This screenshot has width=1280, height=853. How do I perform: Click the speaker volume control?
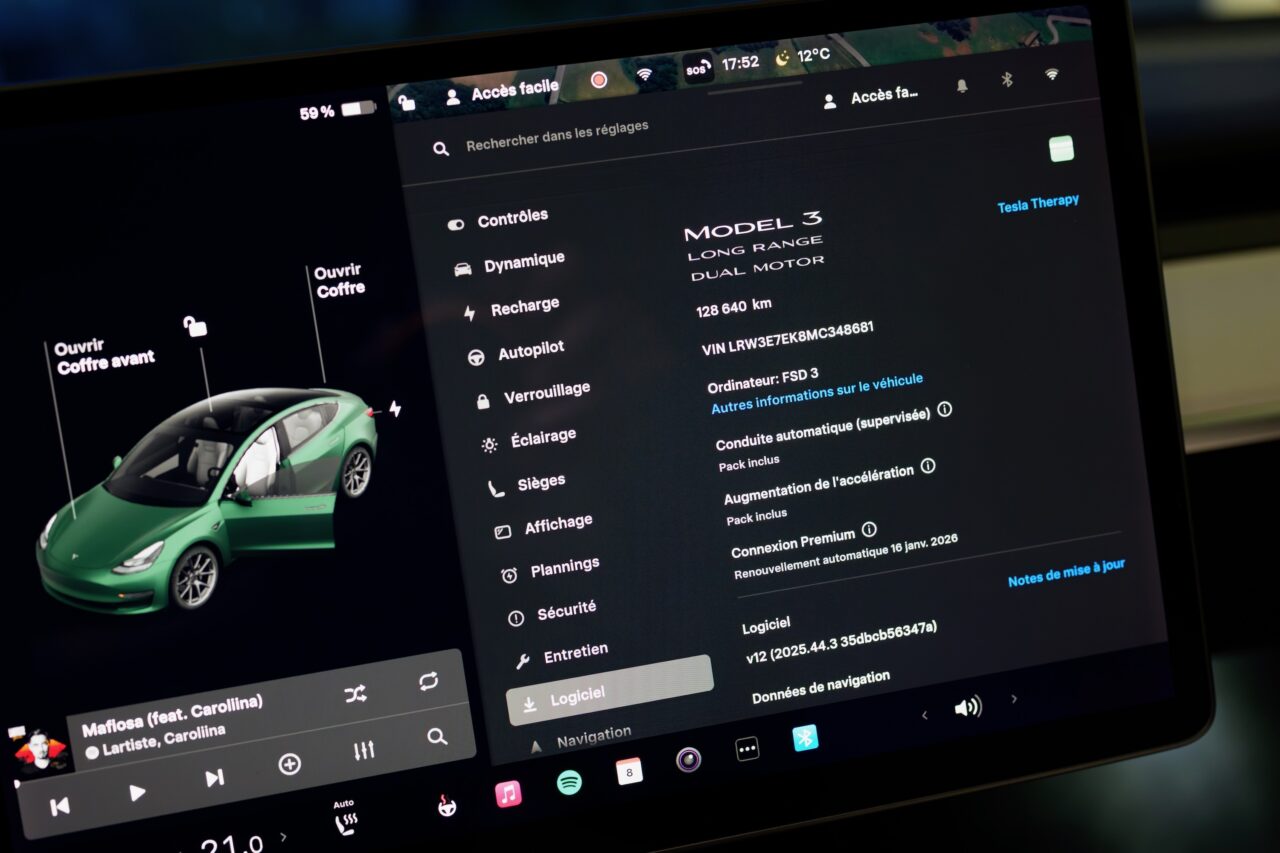pos(967,707)
